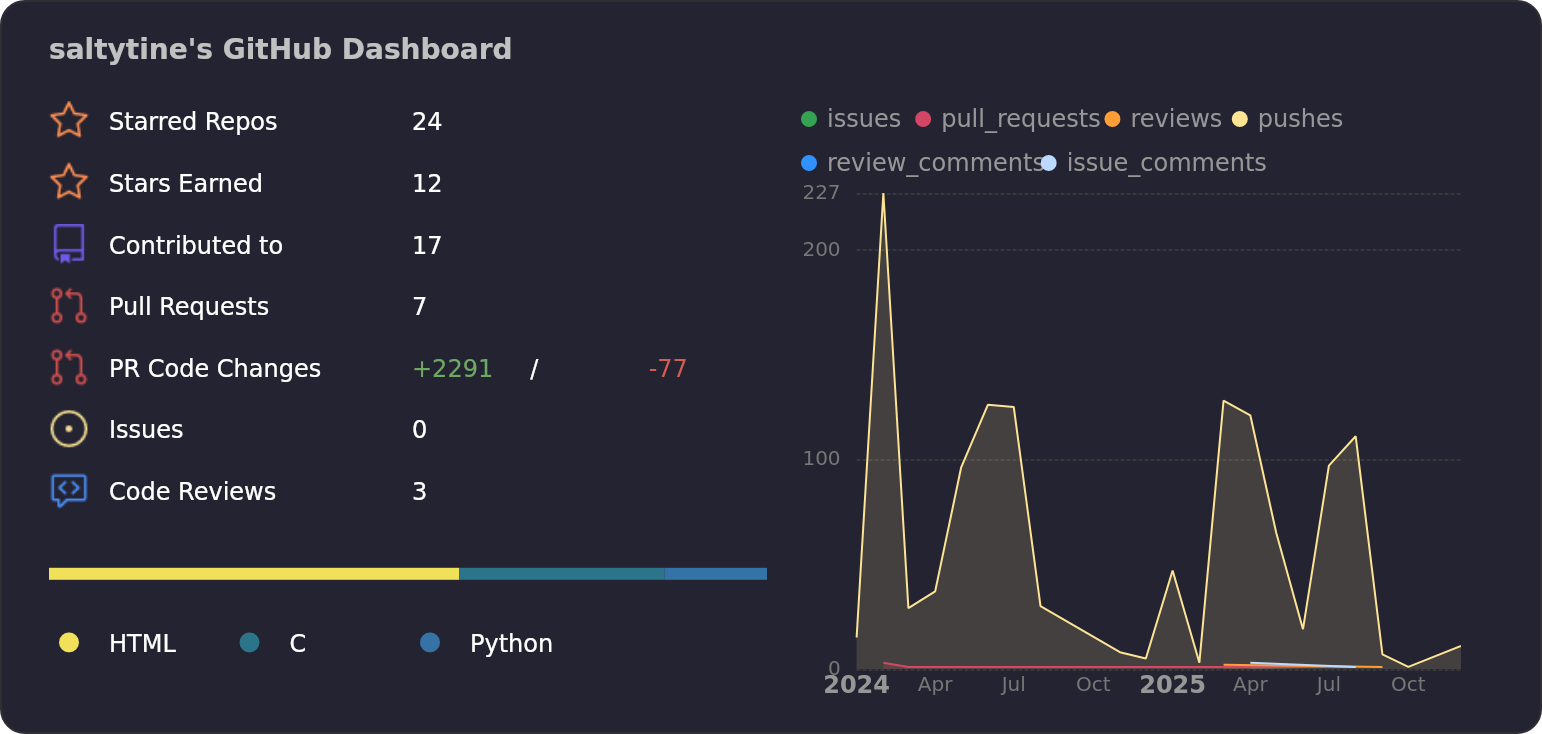Click the Starred Repos star icon
The height and width of the screenshot is (734, 1542).
tap(68, 121)
